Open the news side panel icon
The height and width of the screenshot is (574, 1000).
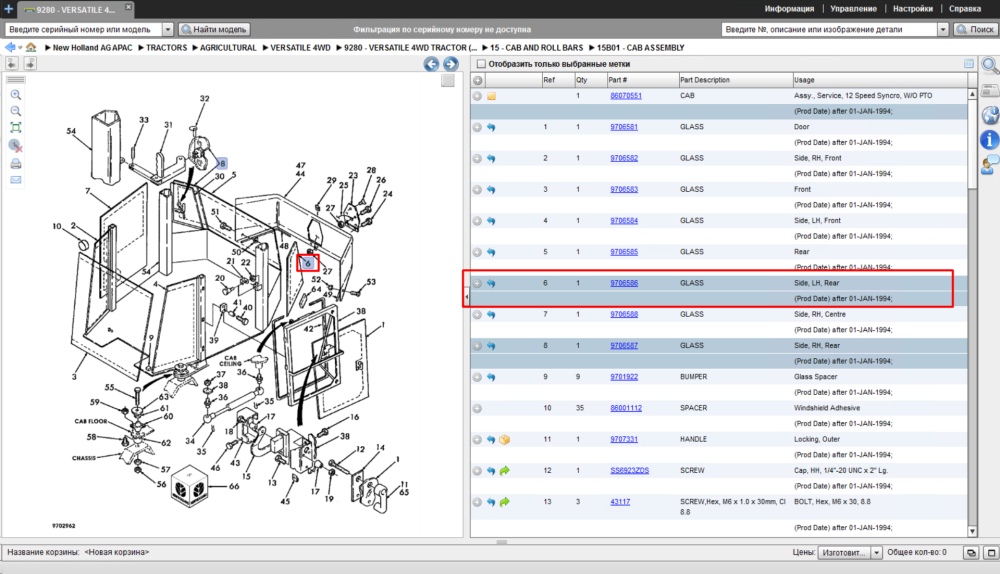click(x=990, y=91)
